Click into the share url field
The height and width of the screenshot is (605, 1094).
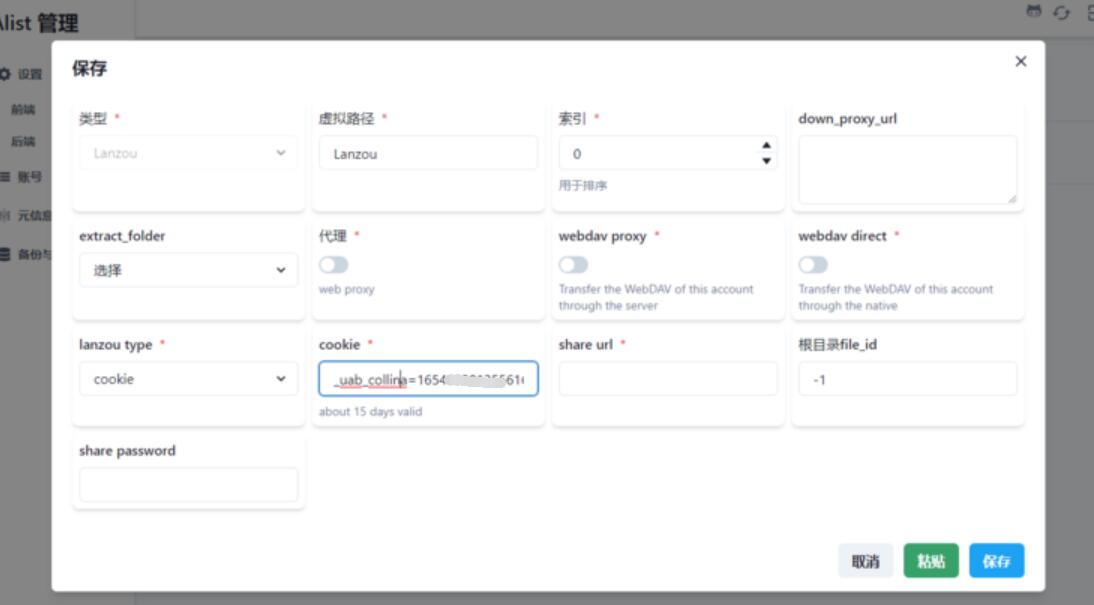[x=668, y=379]
